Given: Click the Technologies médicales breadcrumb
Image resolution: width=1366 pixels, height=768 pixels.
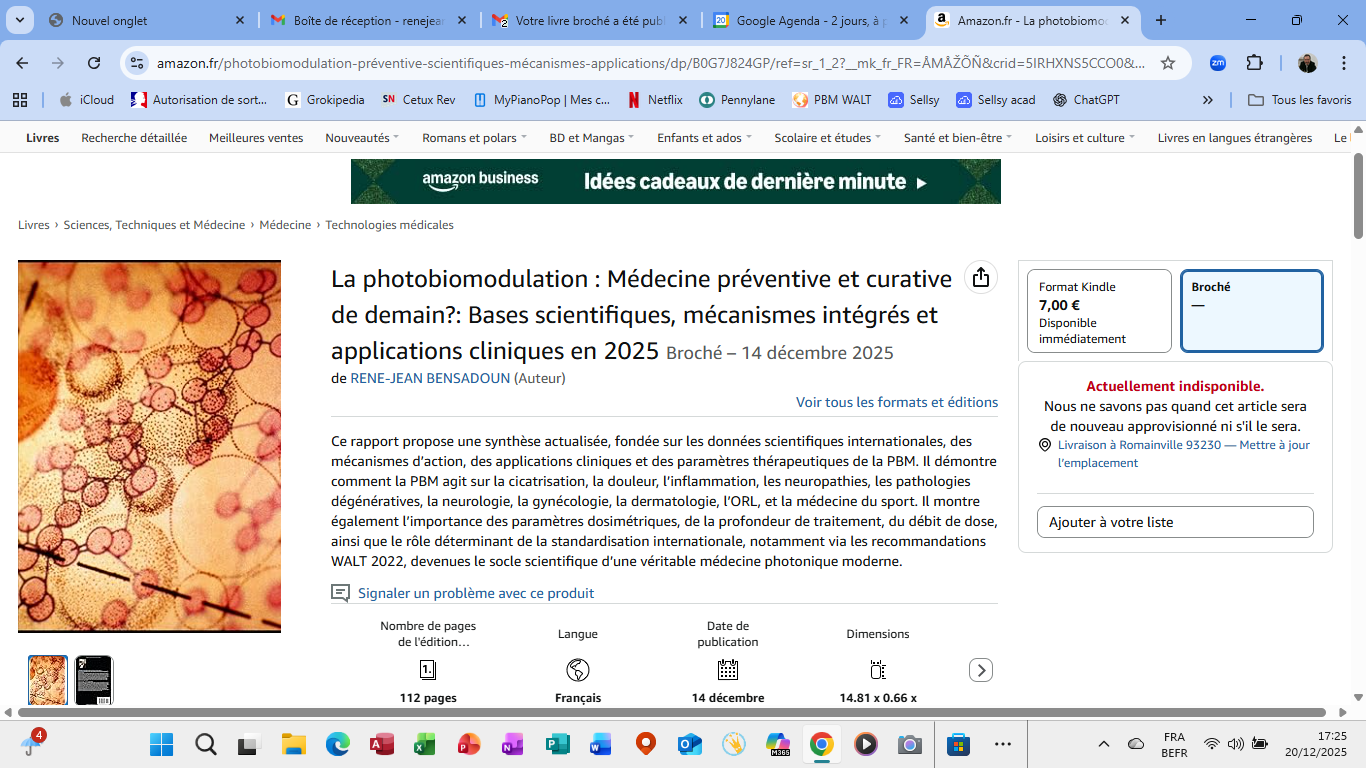Looking at the screenshot, I should coord(389,225).
